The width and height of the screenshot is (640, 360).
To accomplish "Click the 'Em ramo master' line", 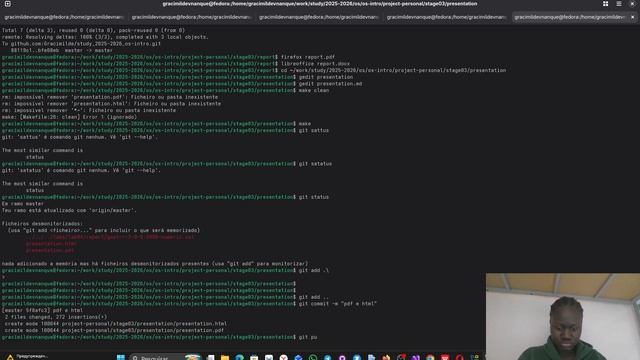I will 23,204.
